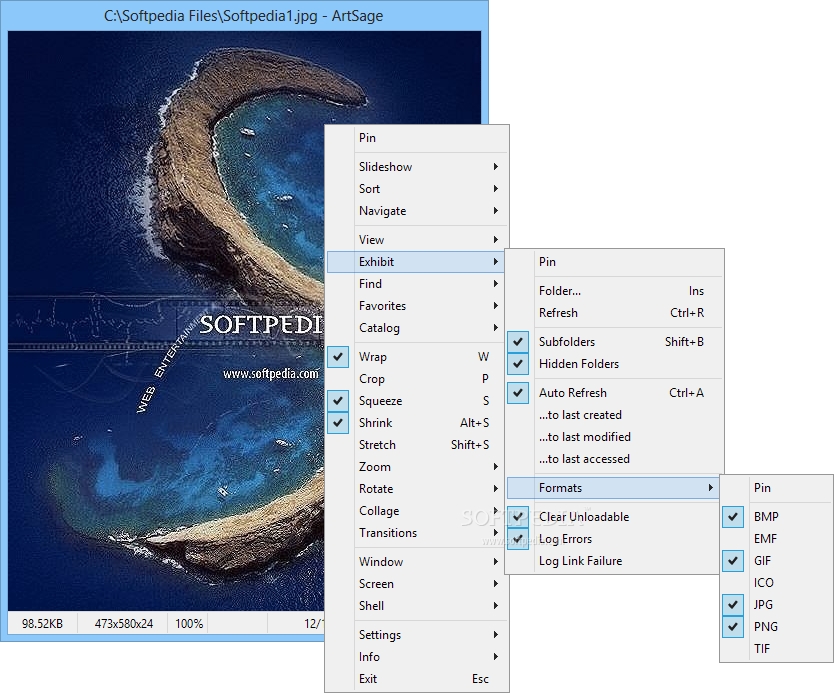Expand the Catalog submenu

click(416, 328)
